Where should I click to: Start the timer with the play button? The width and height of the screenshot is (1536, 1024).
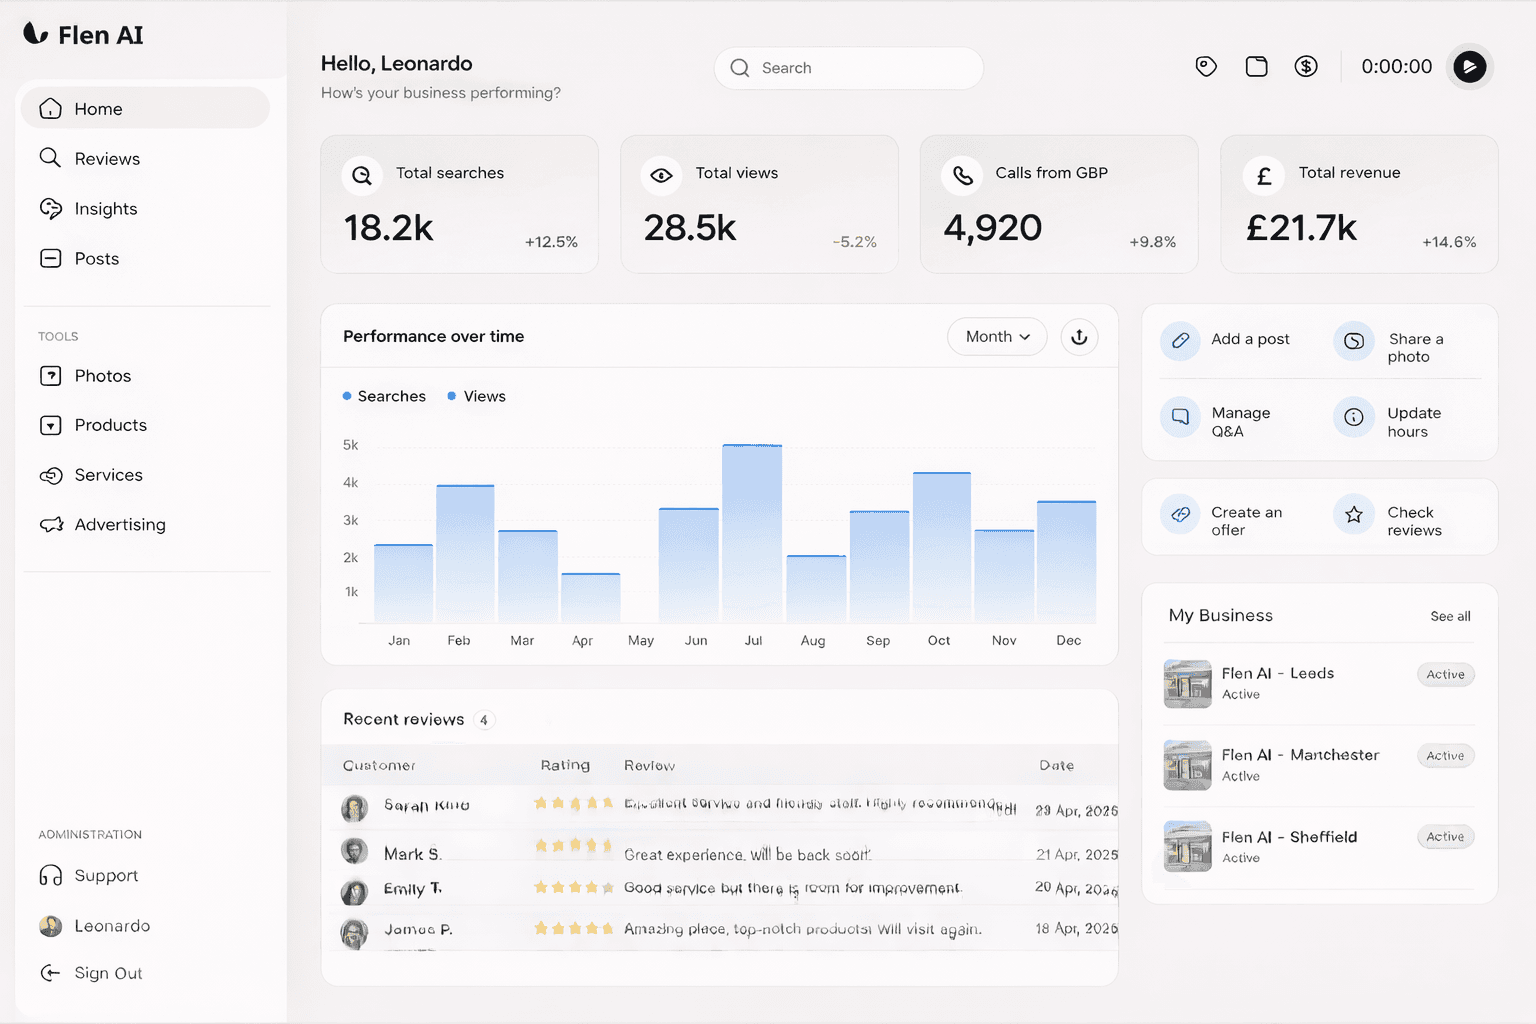(x=1470, y=66)
